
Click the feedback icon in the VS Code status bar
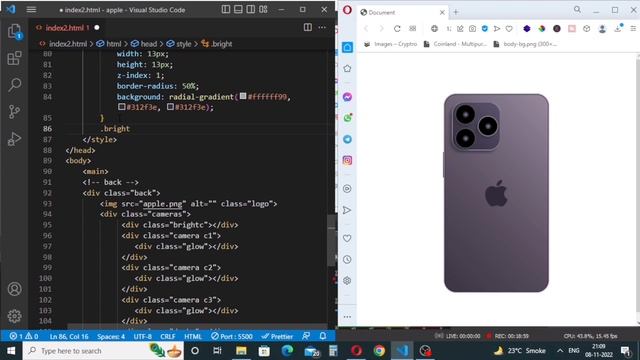[306, 336]
